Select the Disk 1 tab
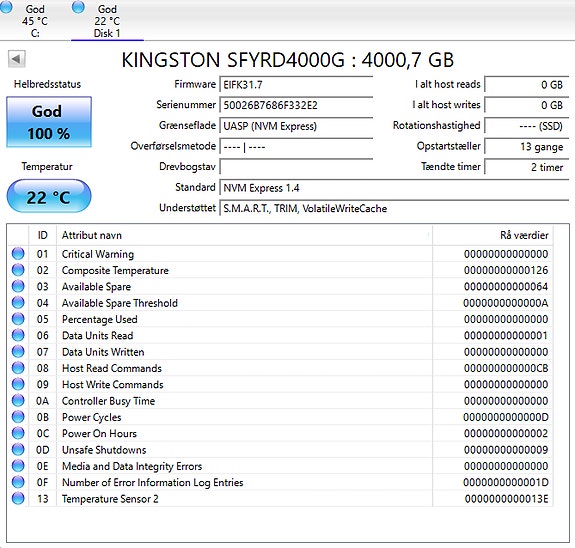 107,20
